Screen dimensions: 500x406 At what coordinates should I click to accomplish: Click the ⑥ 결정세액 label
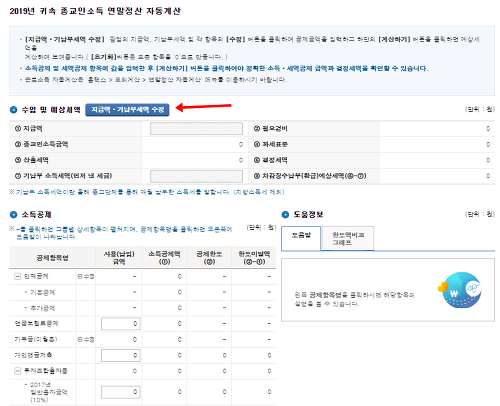pyautogui.click(x=271, y=160)
